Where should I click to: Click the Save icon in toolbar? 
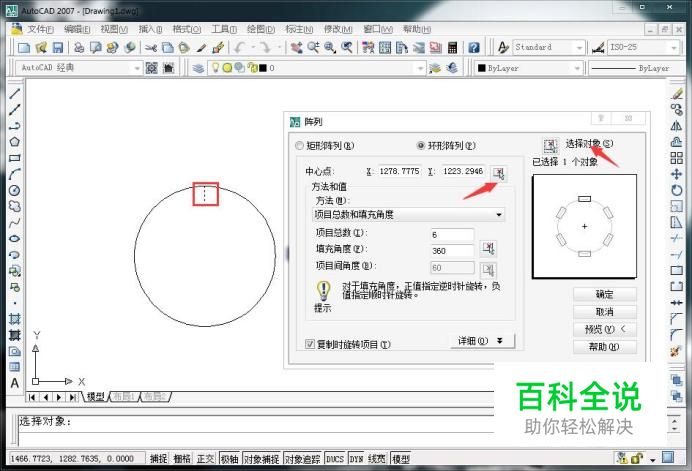(x=58, y=47)
